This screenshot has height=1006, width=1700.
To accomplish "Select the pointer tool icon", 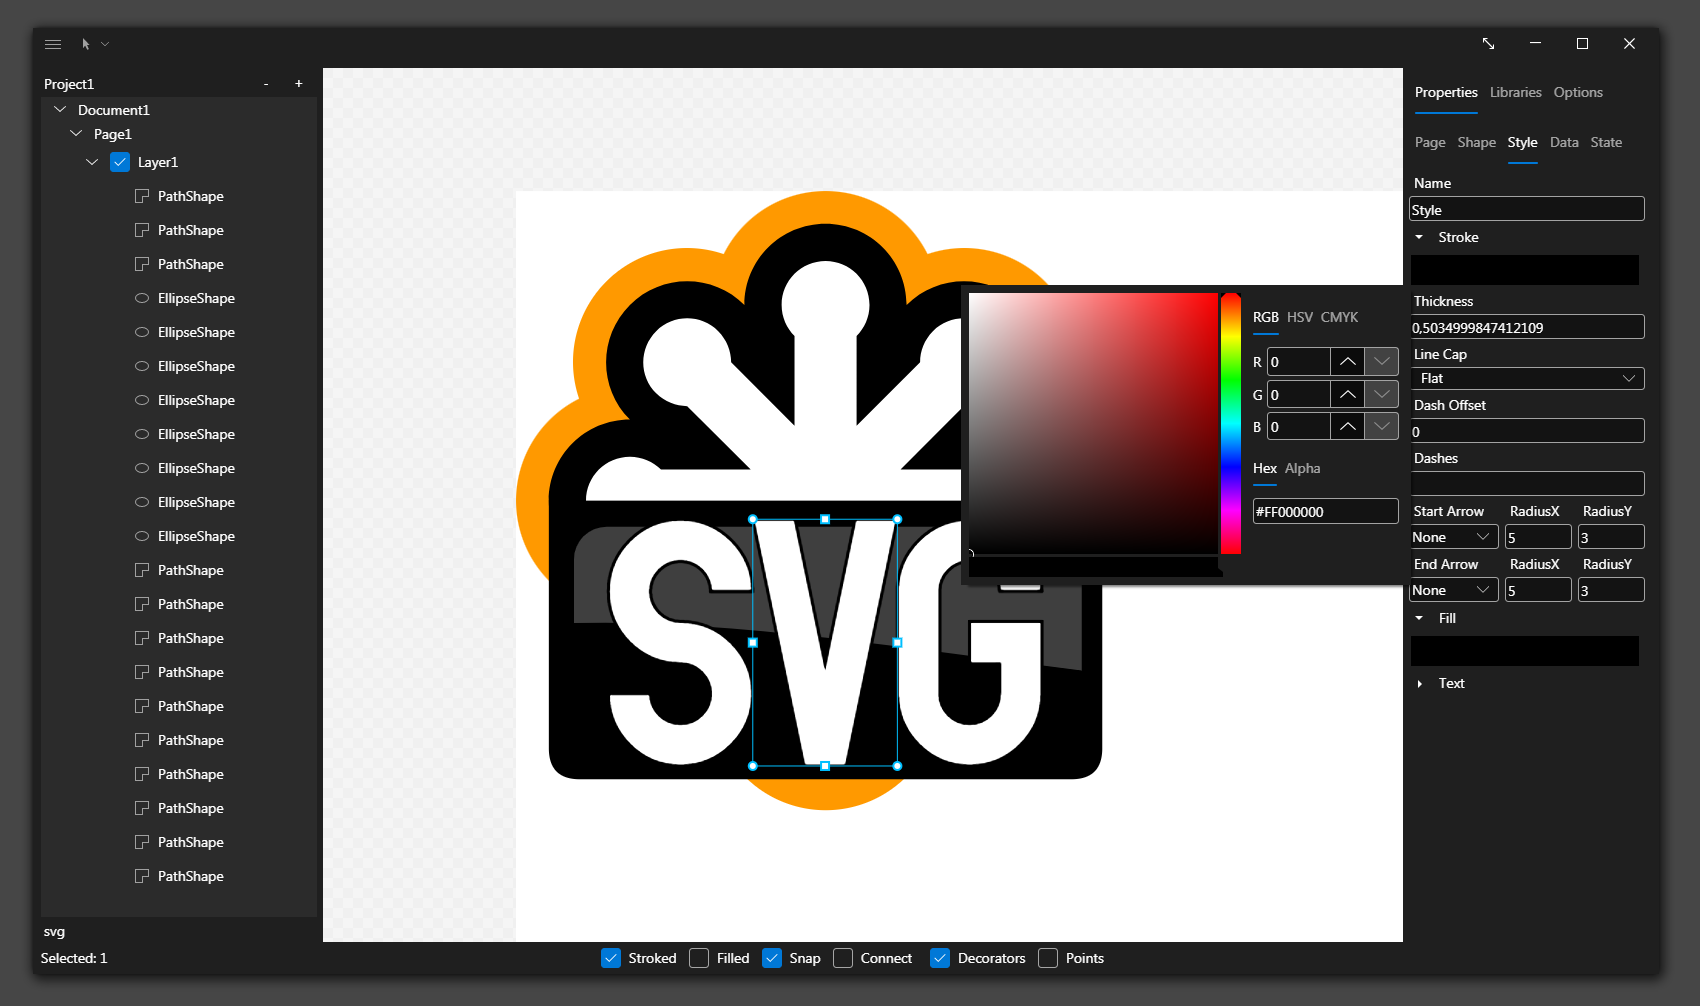I will pos(86,44).
